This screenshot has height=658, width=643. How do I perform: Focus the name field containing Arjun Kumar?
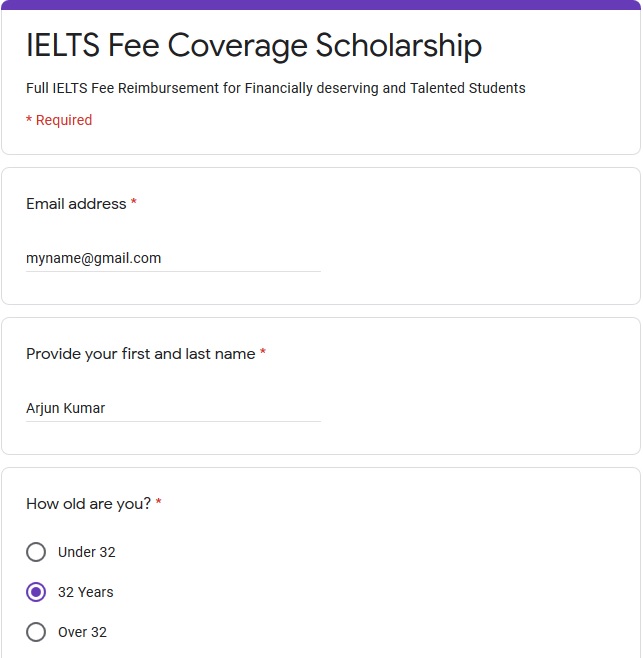[x=173, y=408]
